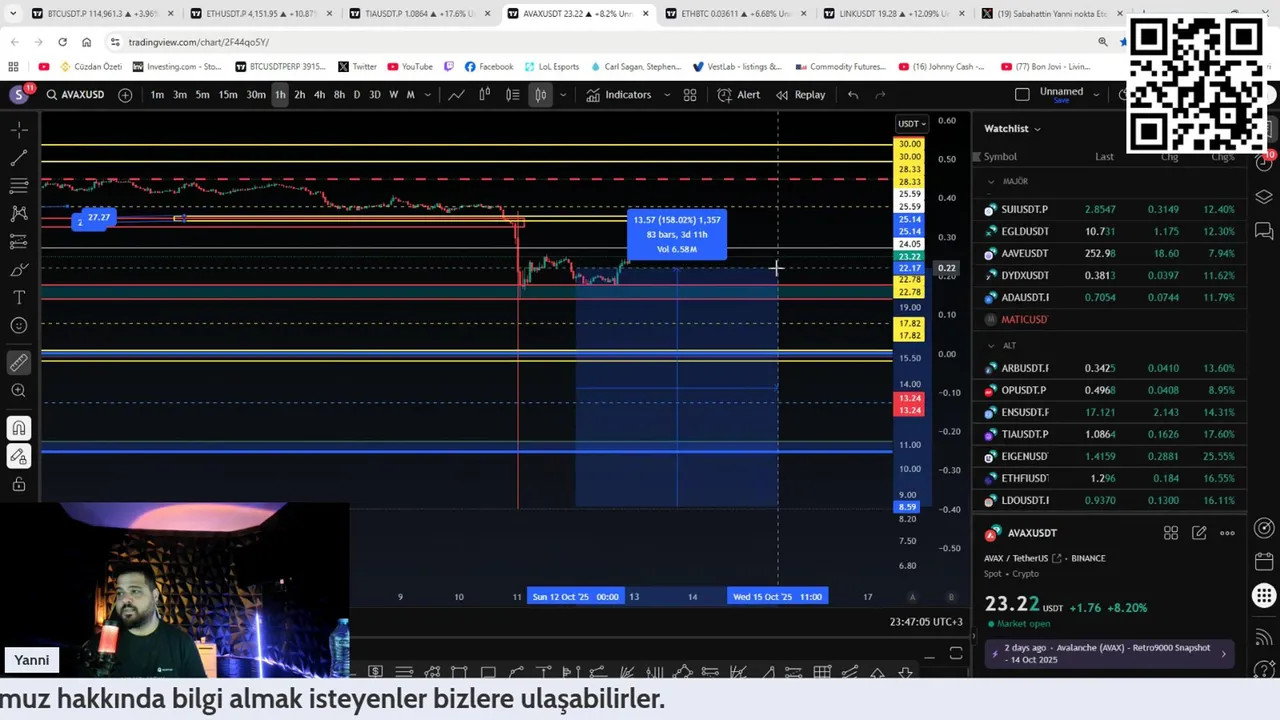This screenshot has height=720, width=1280.
Task: Open the 23:47:05 UTC+3 timezone menu
Action: point(926,622)
